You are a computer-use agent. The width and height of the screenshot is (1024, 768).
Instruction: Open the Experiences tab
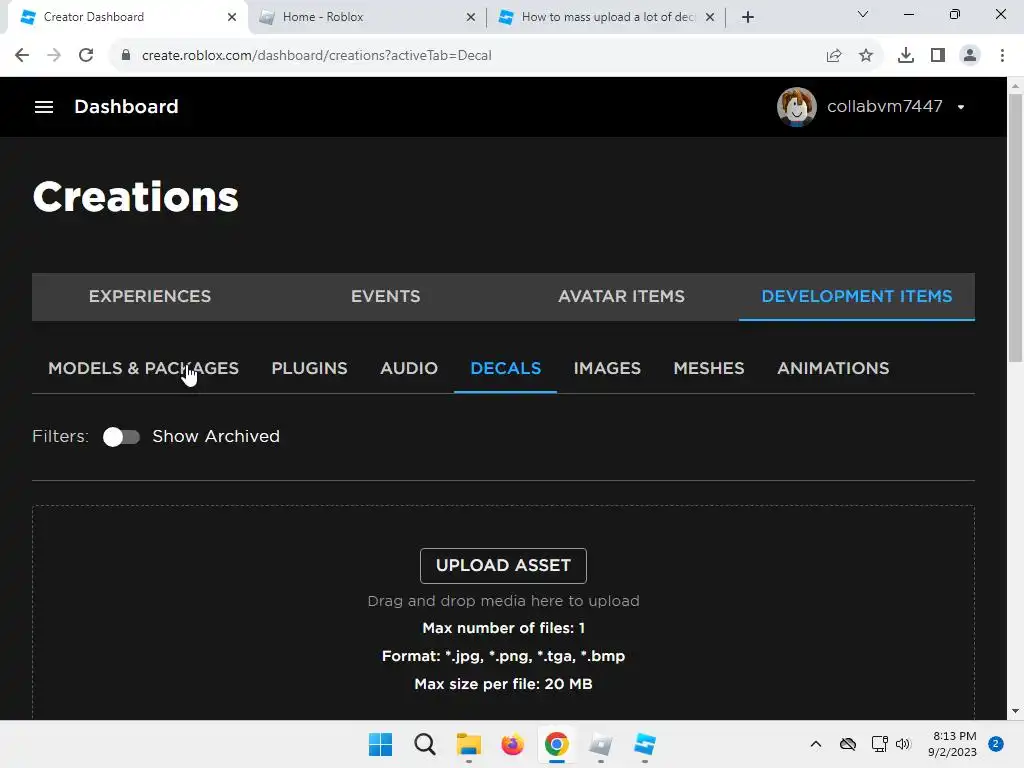pyautogui.click(x=150, y=296)
